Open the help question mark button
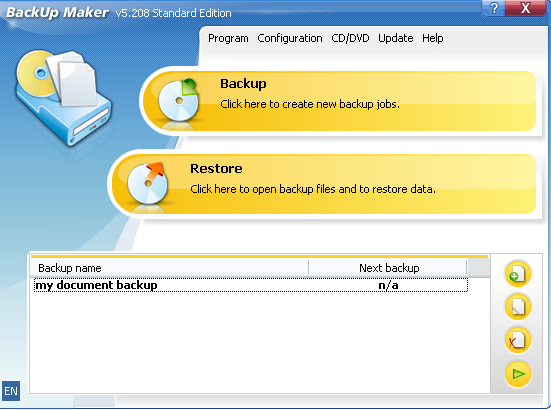The image size is (551, 410). (493, 8)
